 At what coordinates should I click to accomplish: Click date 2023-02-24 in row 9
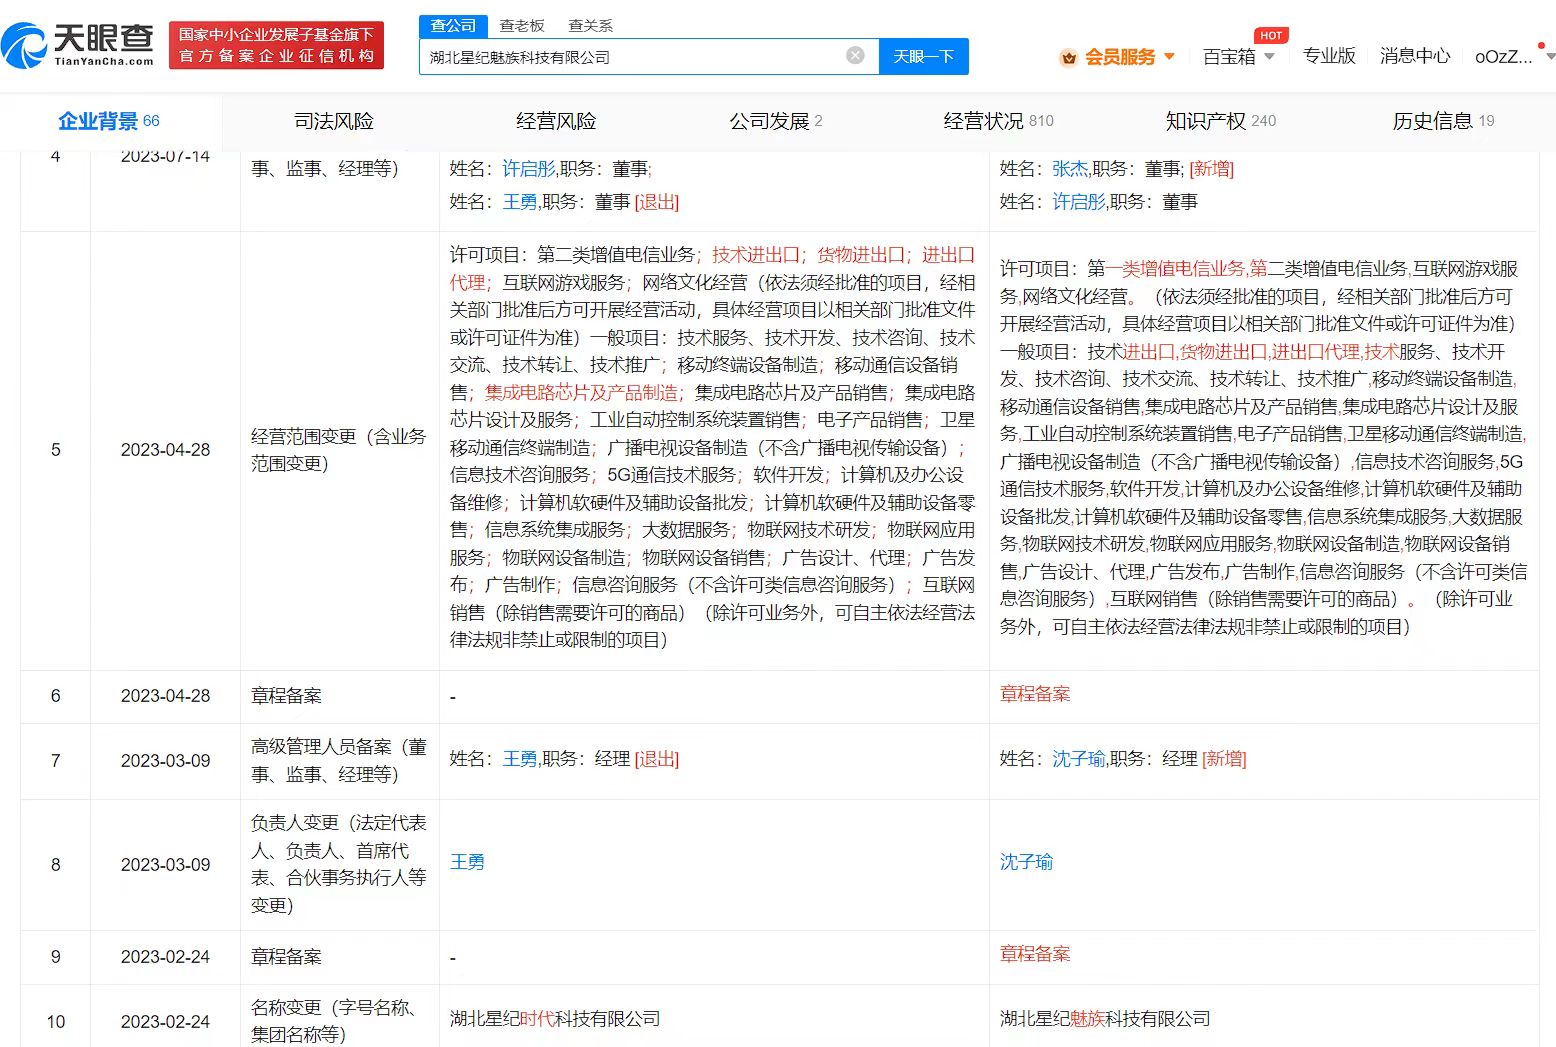pos(166,957)
